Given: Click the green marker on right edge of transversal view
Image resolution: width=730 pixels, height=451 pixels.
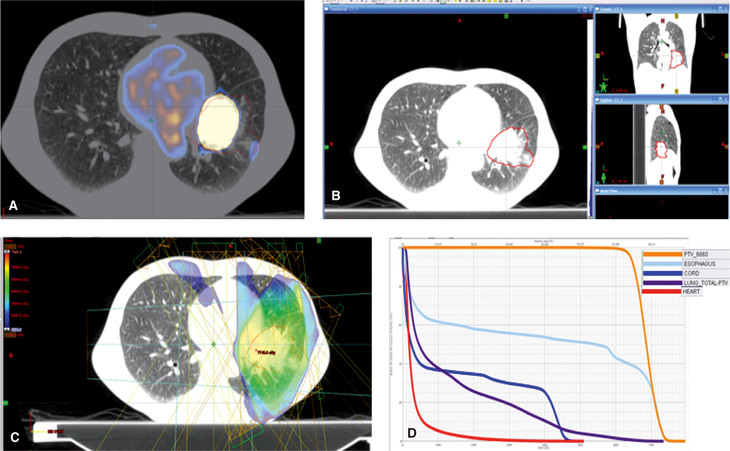Looking at the screenshot, I should coord(587,148).
